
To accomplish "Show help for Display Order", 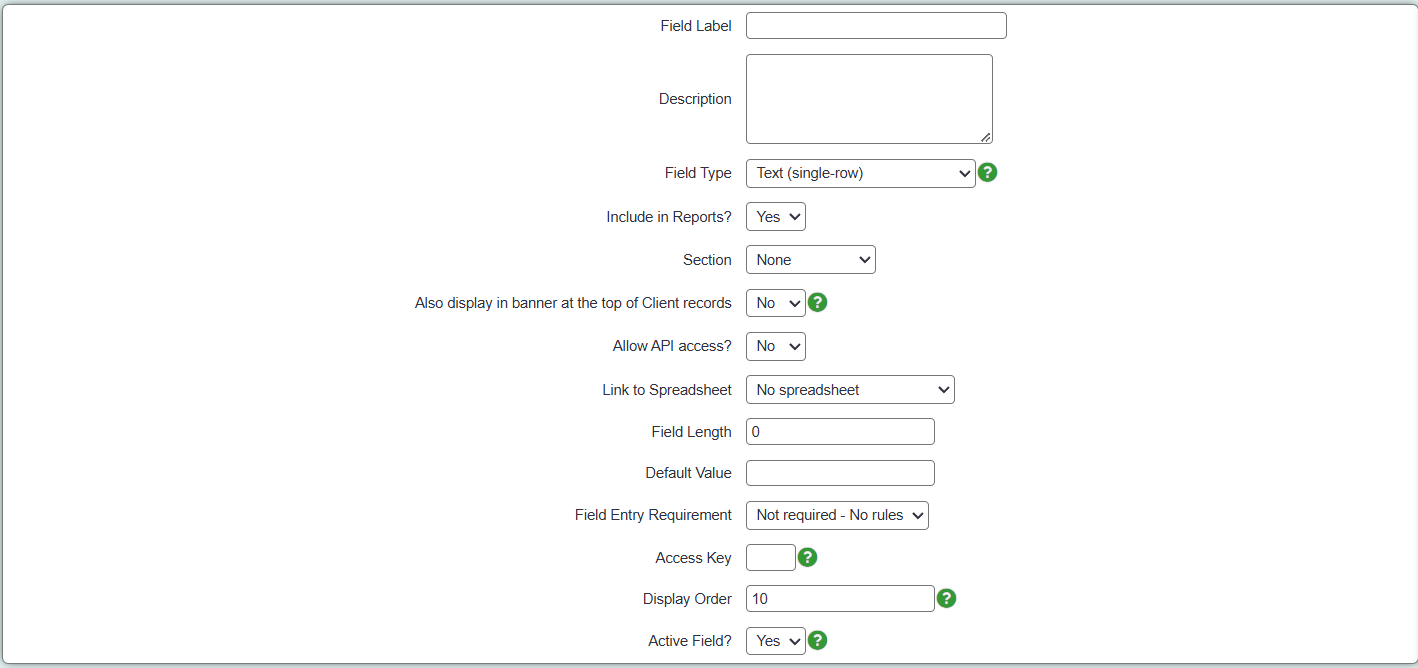I will coord(946,598).
